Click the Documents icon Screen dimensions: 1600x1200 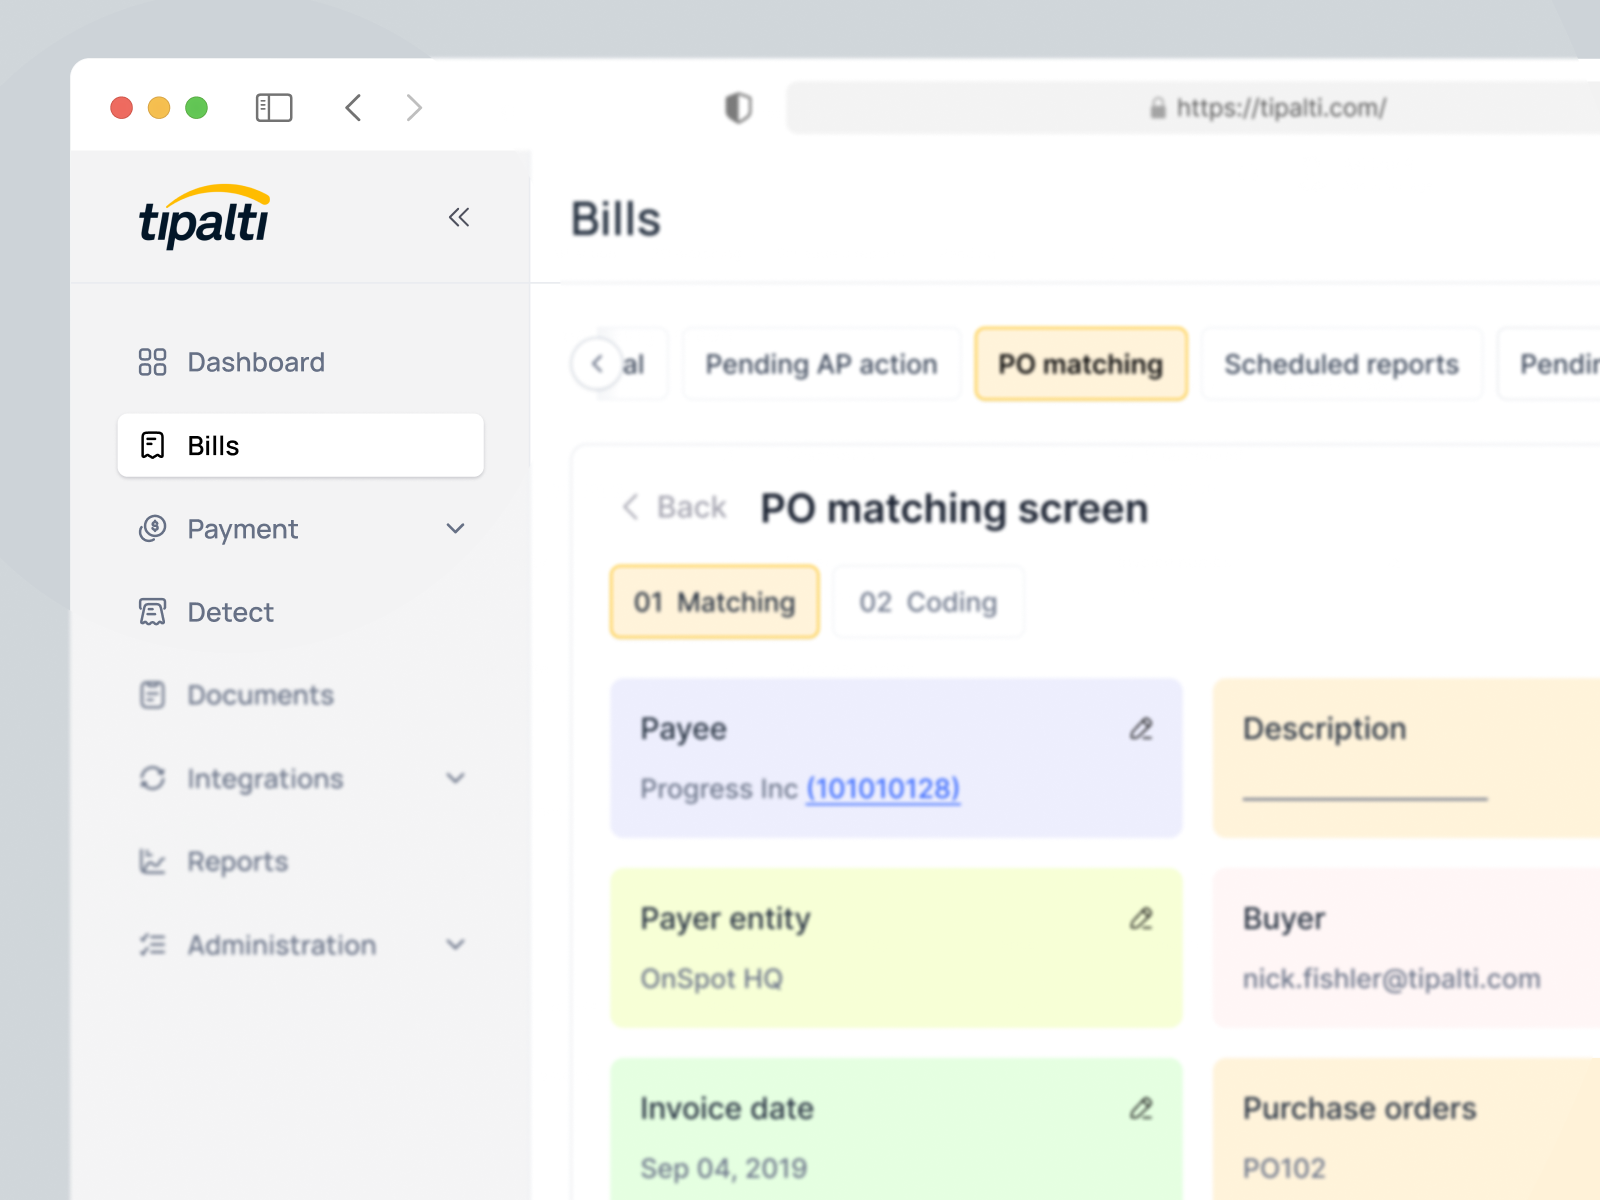point(152,695)
